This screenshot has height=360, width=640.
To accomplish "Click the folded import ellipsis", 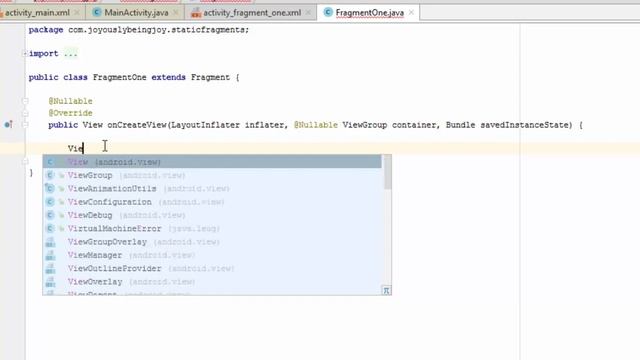I will [70, 53].
